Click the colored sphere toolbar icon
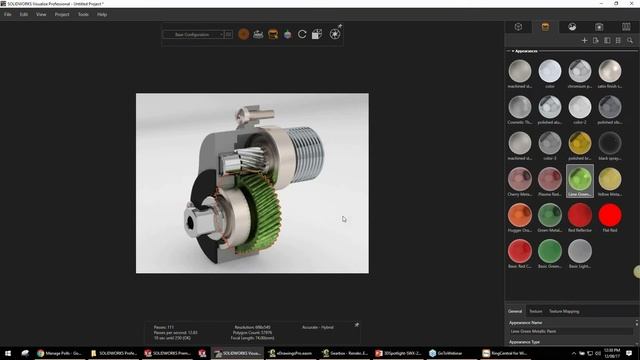Screen dimensions: 640x360 coord(287,34)
